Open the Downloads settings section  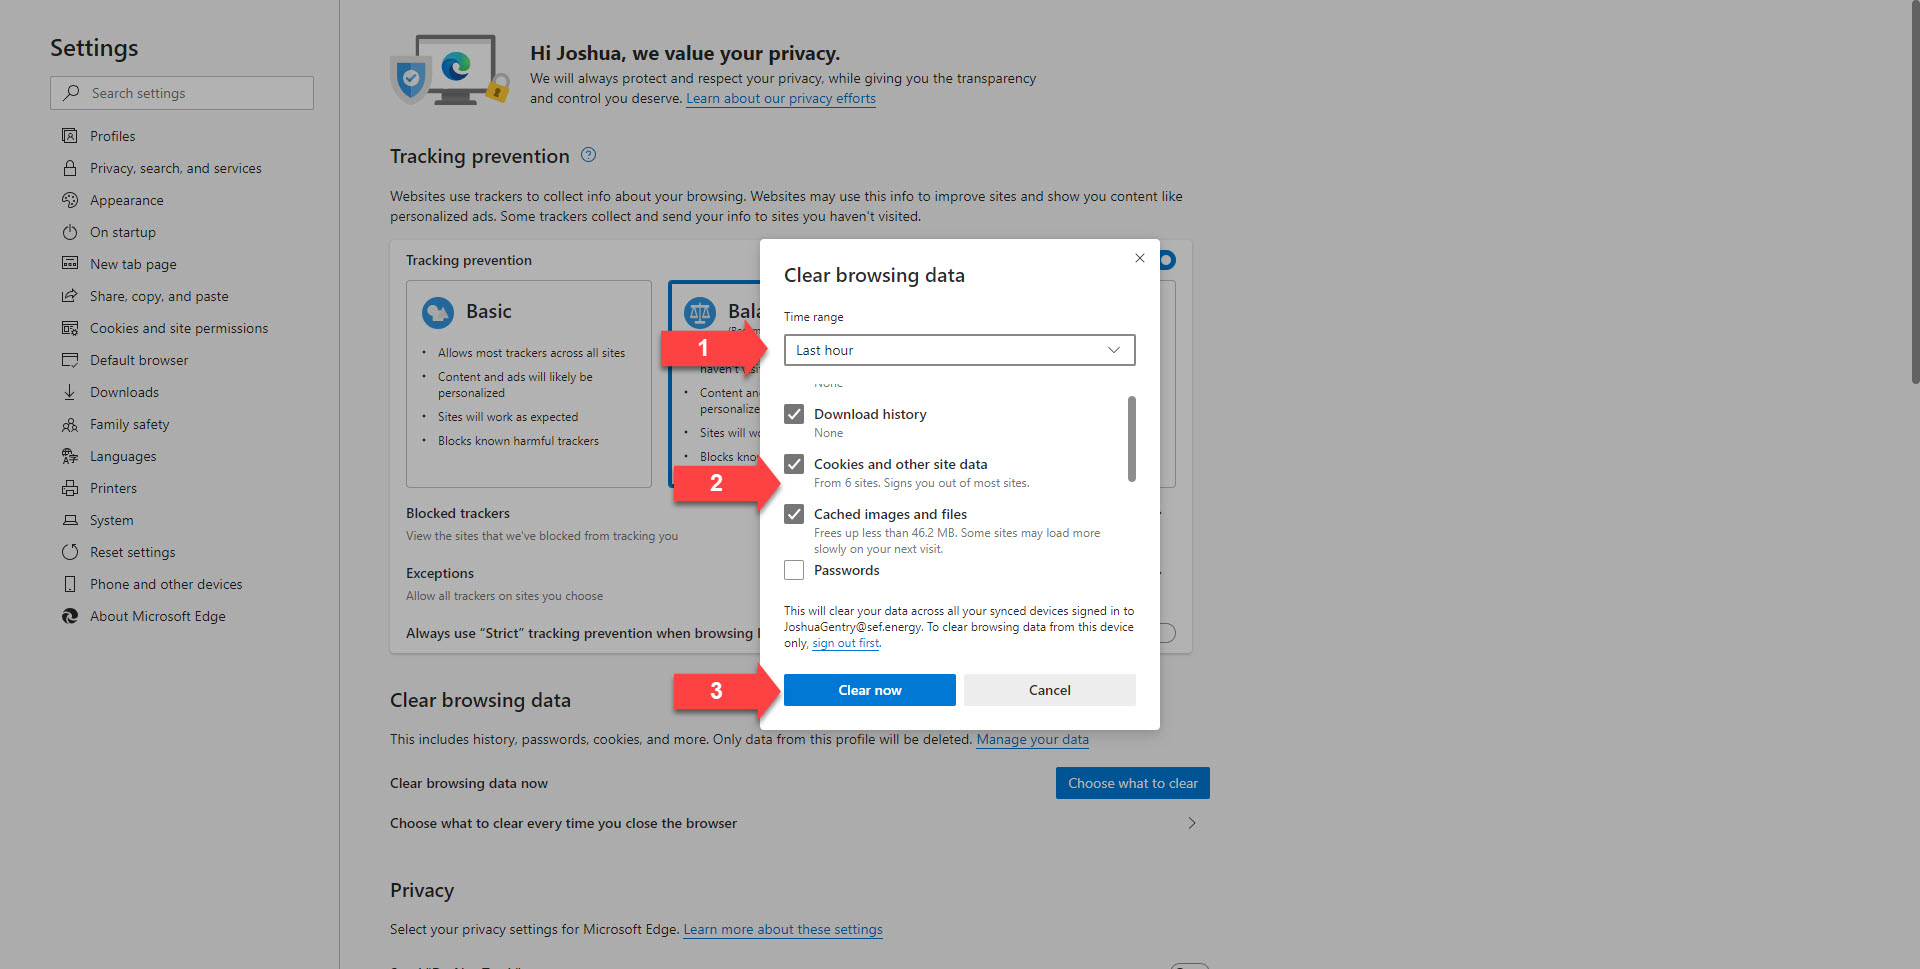click(x=124, y=392)
